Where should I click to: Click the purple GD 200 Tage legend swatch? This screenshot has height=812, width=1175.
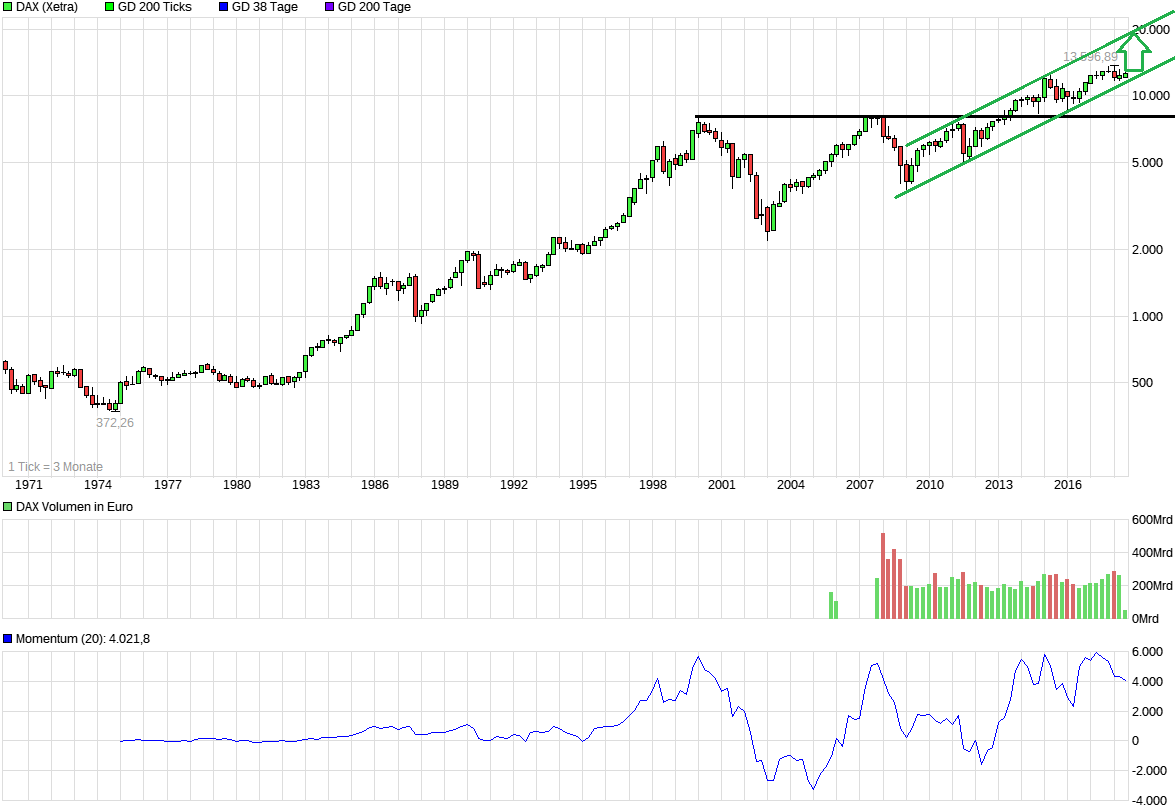(330, 7)
